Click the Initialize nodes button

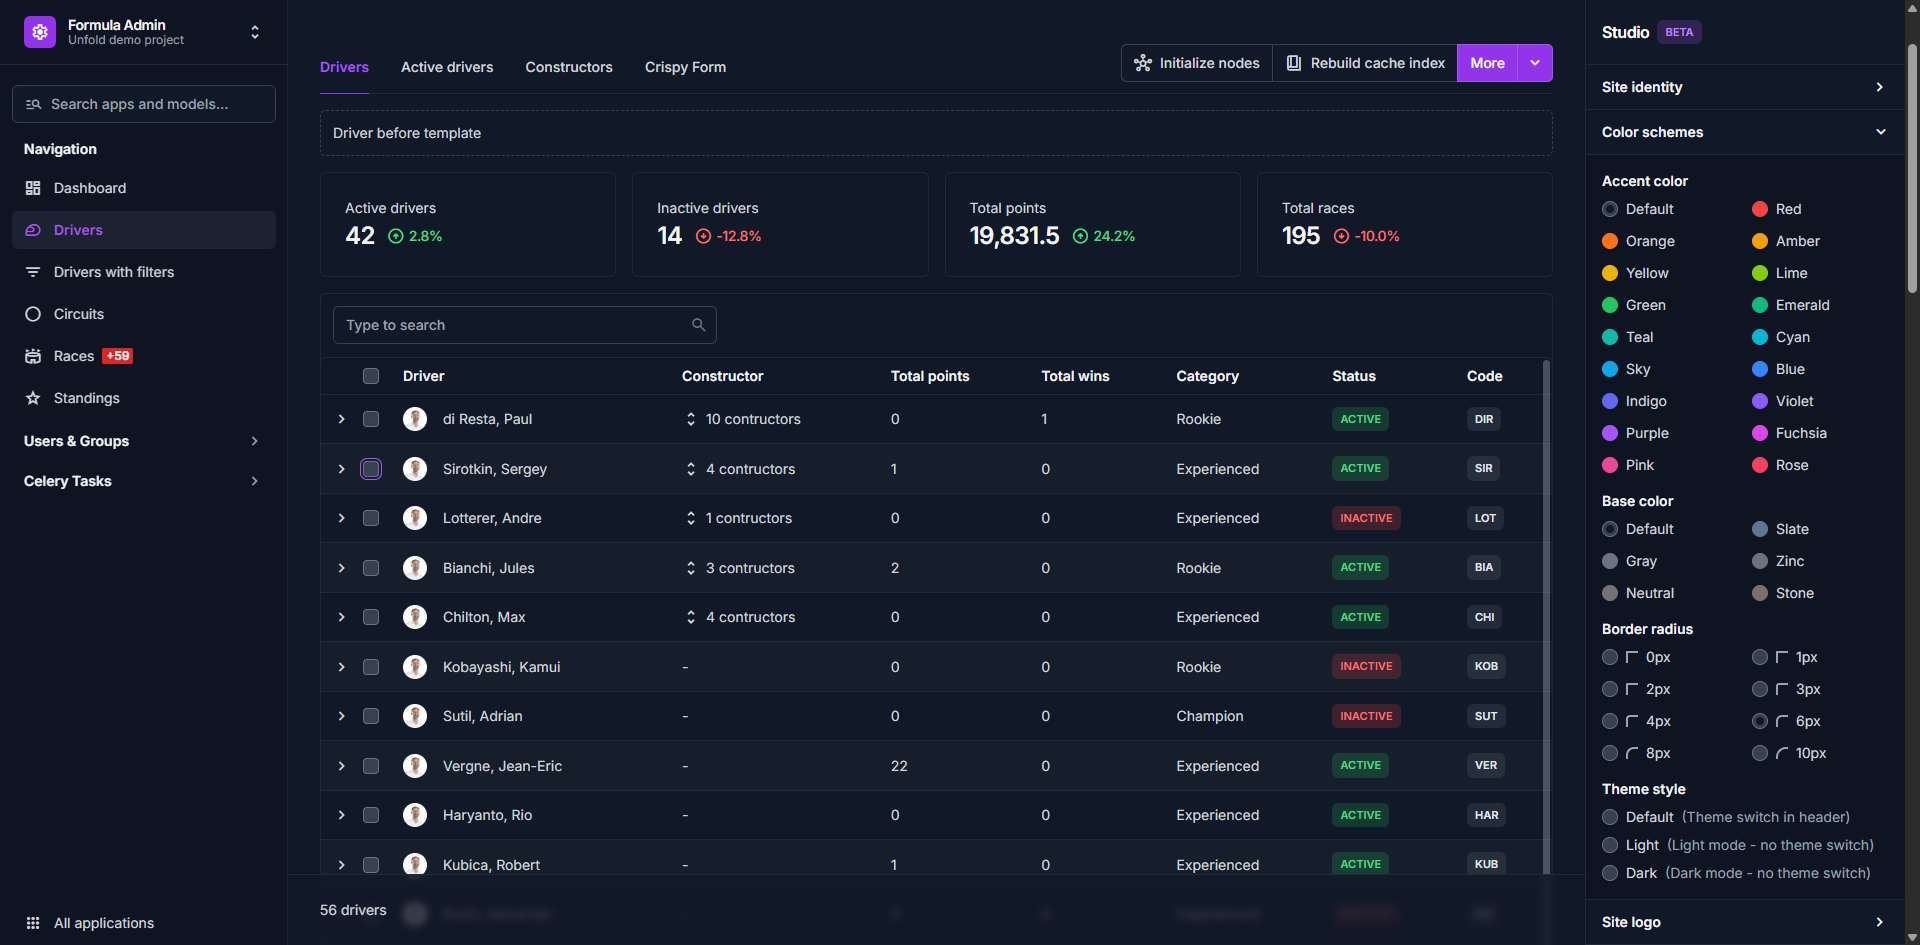tap(1197, 63)
